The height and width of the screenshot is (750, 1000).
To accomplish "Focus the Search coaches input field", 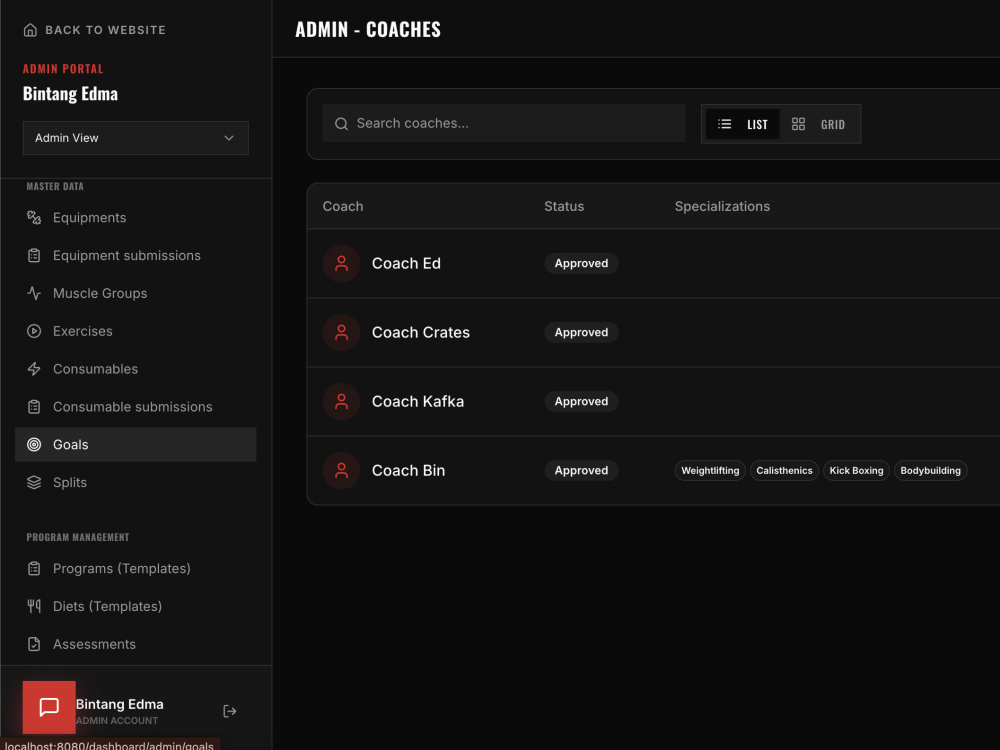I will (x=504, y=123).
